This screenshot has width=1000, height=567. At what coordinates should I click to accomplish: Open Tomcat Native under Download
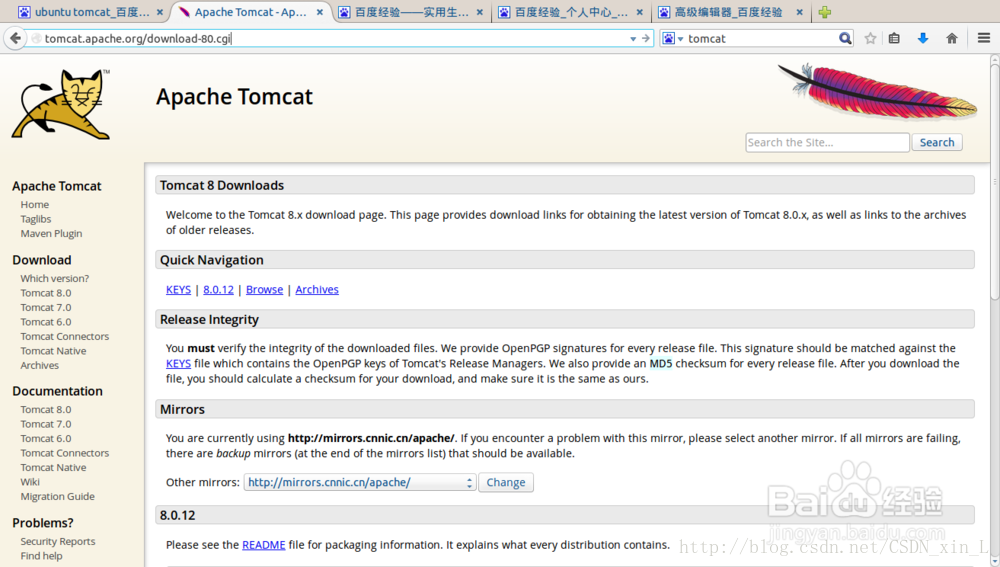point(53,351)
